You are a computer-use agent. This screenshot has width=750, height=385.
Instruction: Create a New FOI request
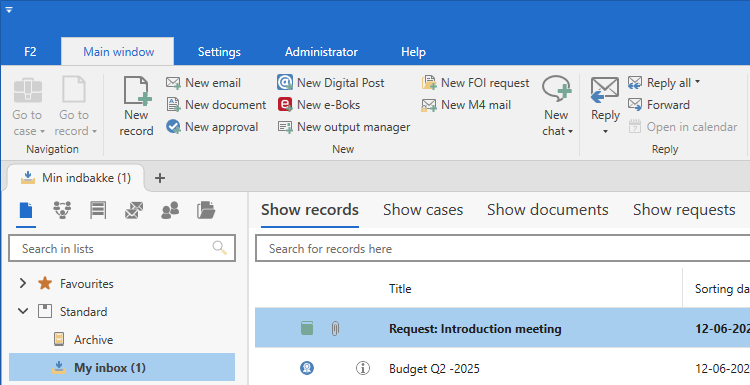click(x=475, y=83)
